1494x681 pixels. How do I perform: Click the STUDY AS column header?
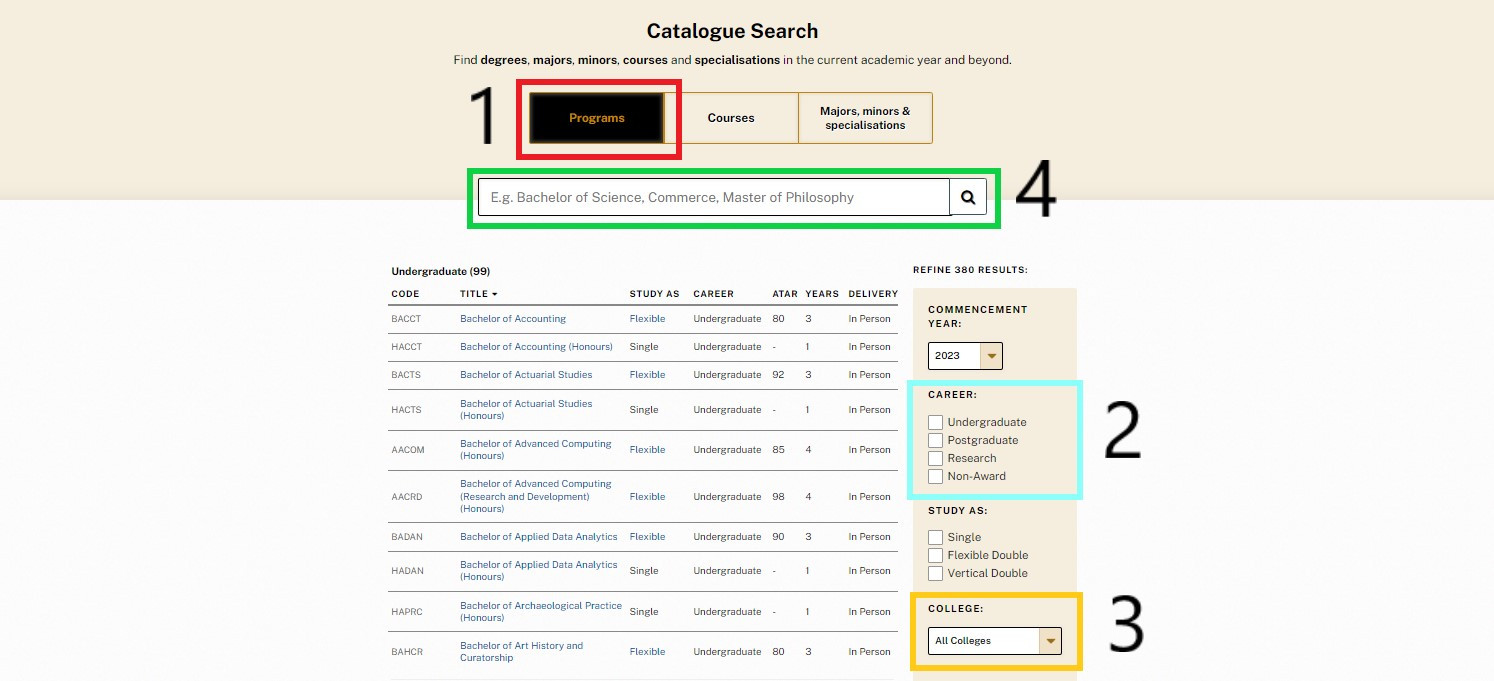654,294
